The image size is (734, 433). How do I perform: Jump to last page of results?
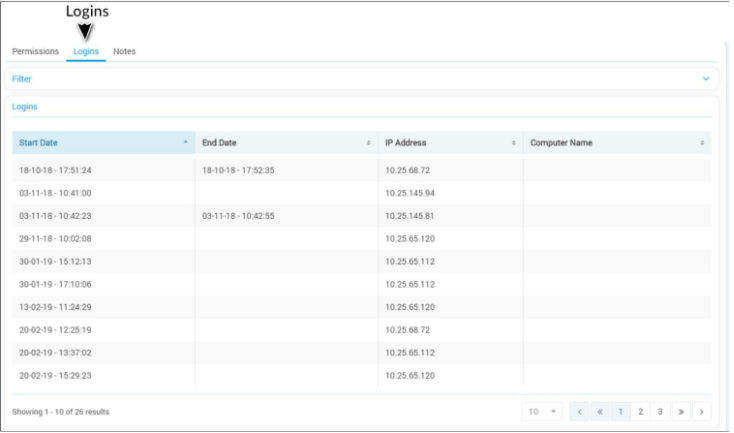point(681,411)
